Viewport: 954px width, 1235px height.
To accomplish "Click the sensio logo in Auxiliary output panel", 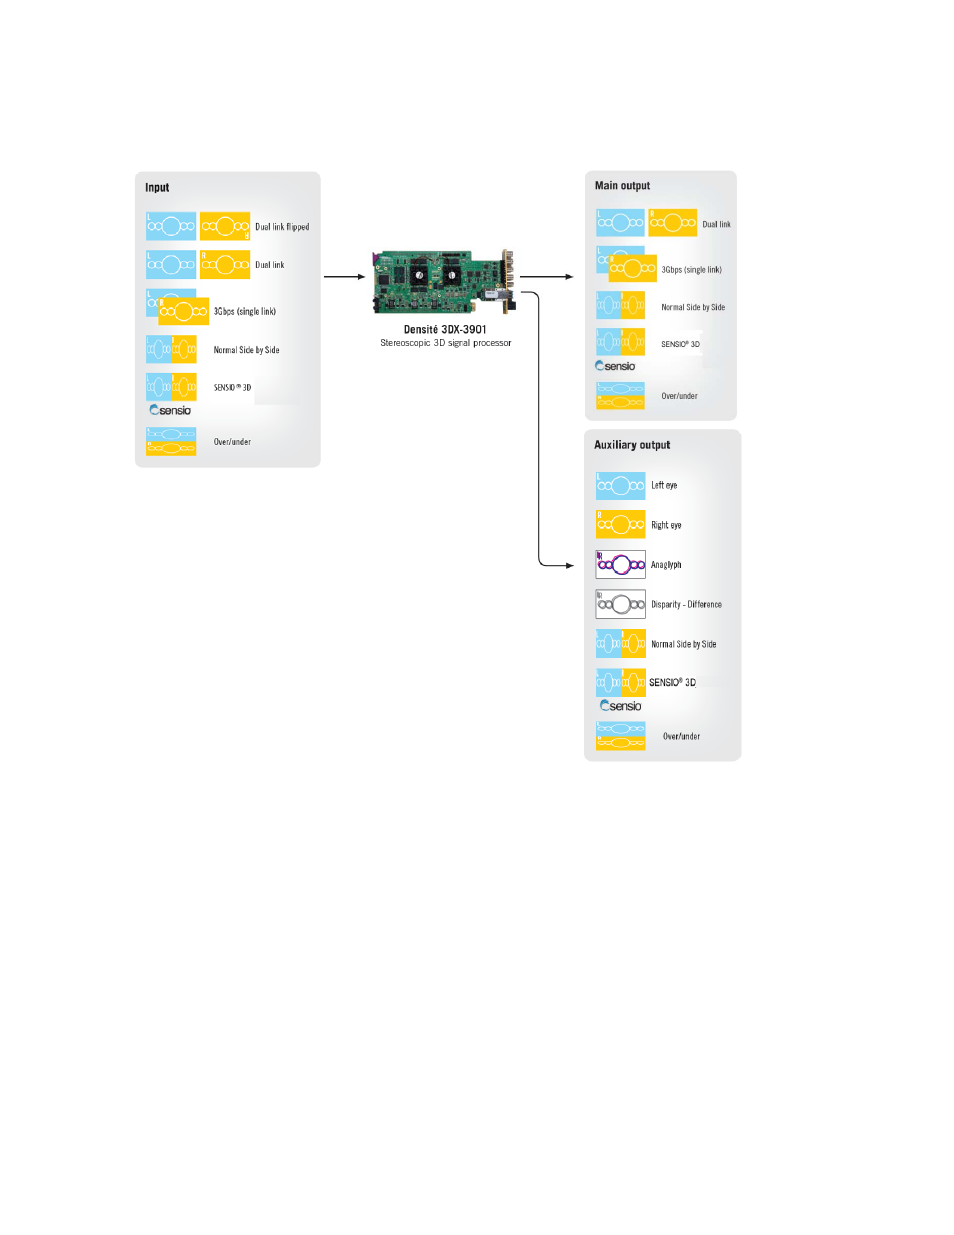I will pos(621,706).
